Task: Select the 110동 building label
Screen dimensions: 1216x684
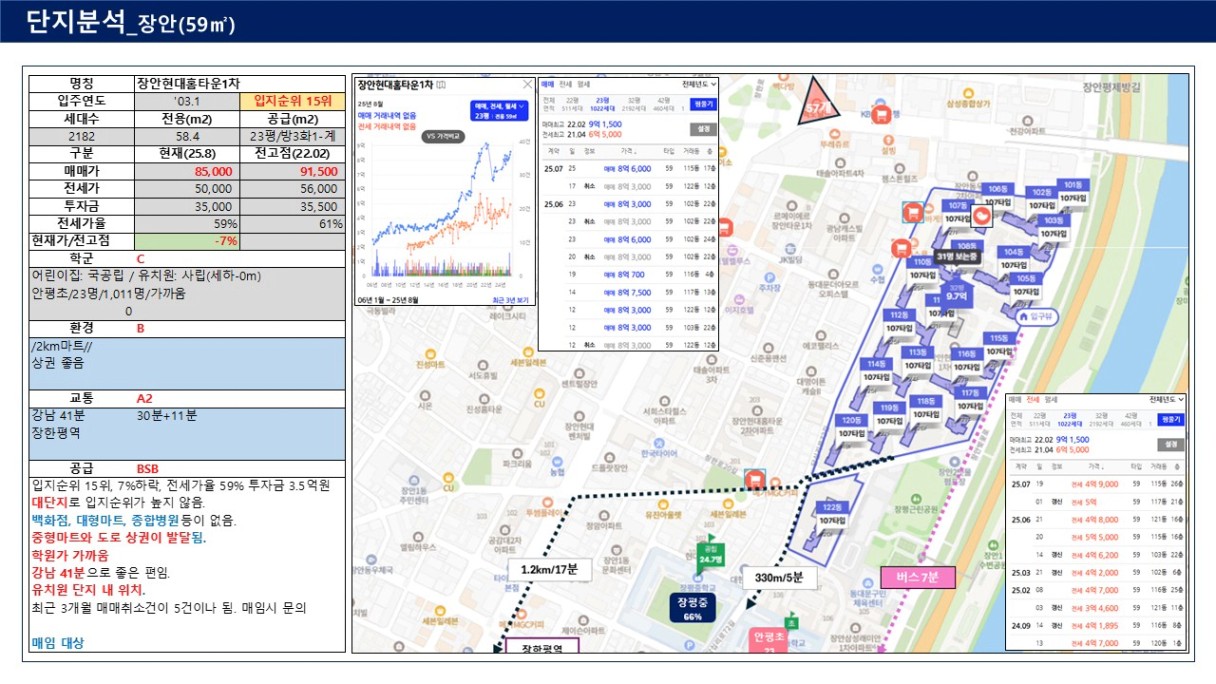Action: click(x=921, y=261)
